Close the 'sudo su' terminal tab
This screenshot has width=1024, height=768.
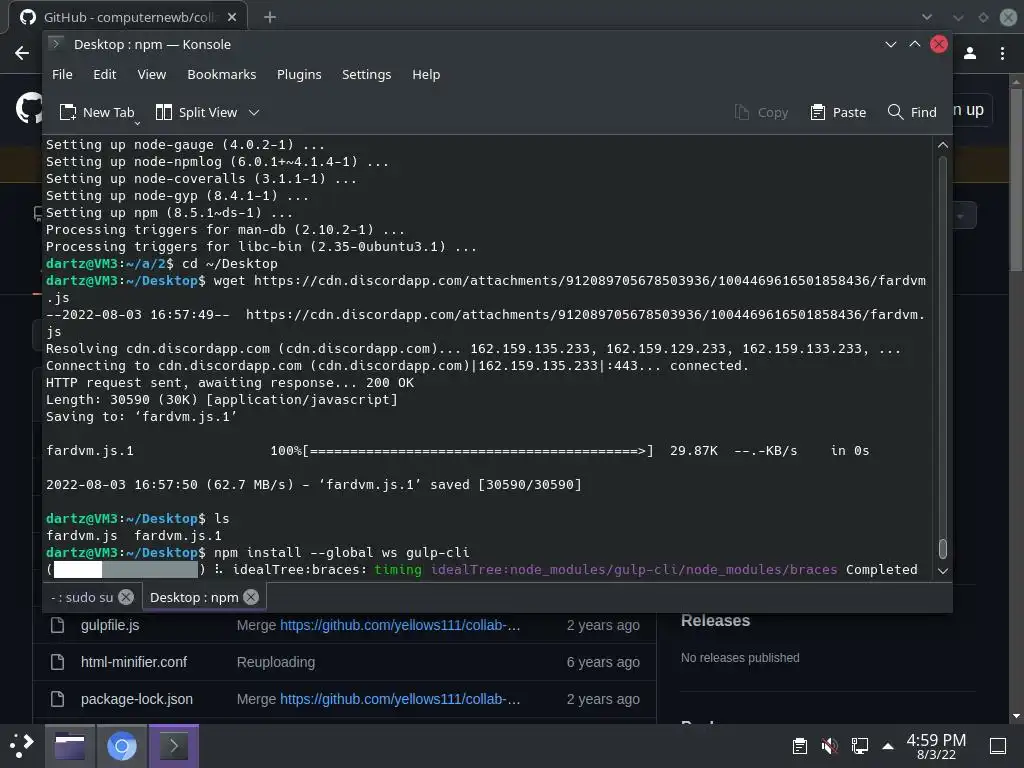click(x=126, y=597)
